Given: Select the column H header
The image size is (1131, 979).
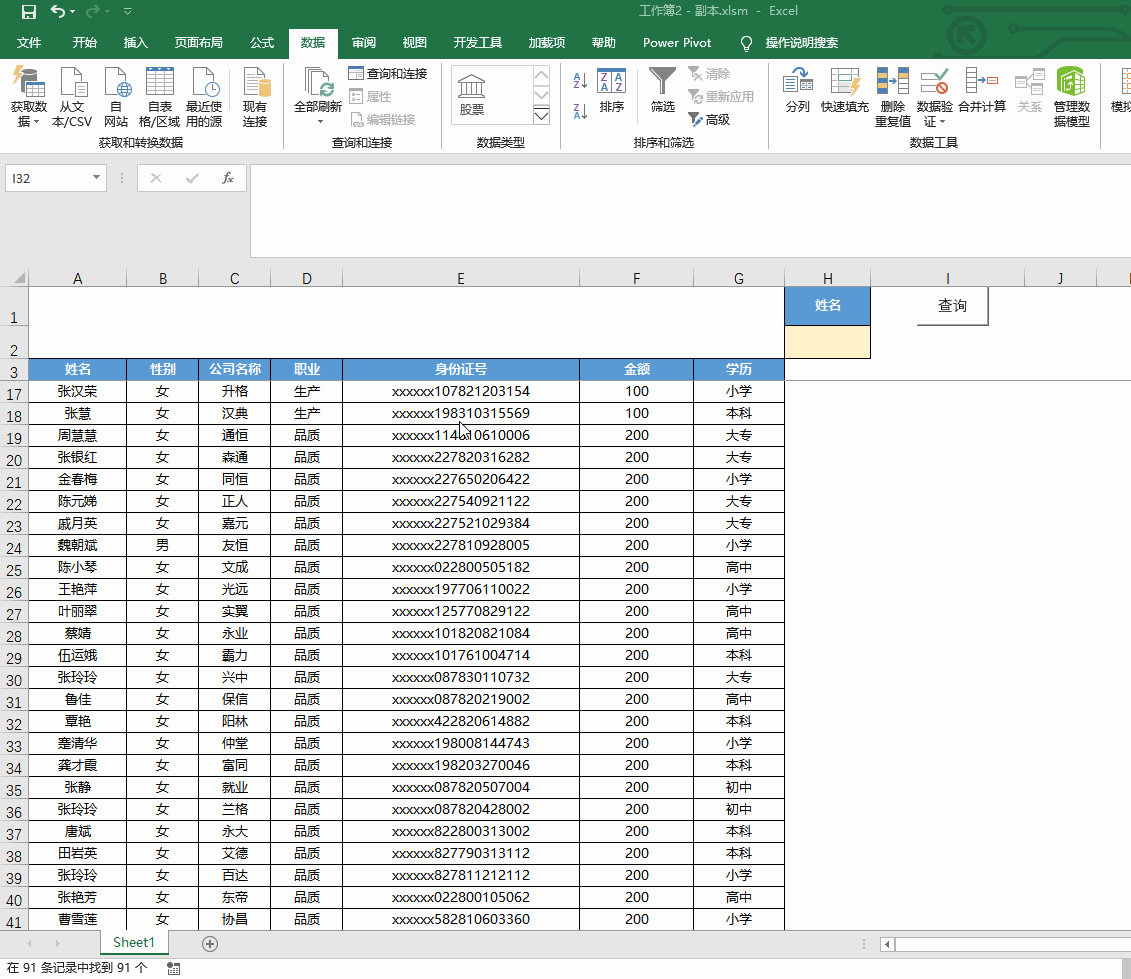Looking at the screenshot, I should pyautogui.click(x=827, y=278).
